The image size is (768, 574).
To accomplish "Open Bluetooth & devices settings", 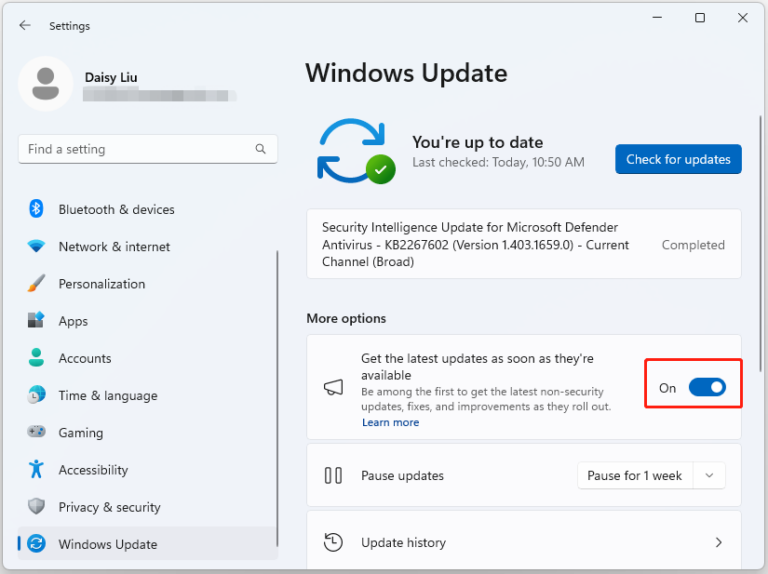I will click(147, 209).
